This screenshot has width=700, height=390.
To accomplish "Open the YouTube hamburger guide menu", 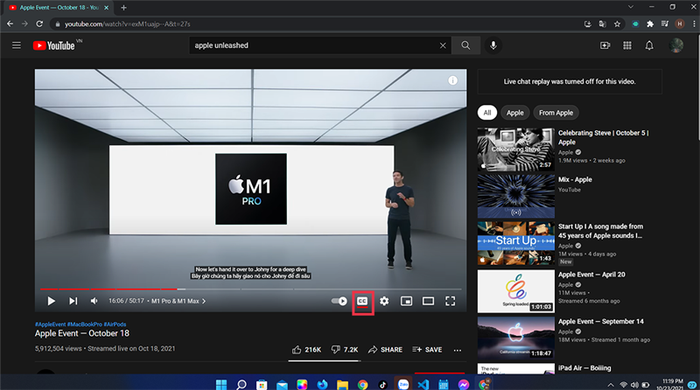I will (x=17, y=45).
